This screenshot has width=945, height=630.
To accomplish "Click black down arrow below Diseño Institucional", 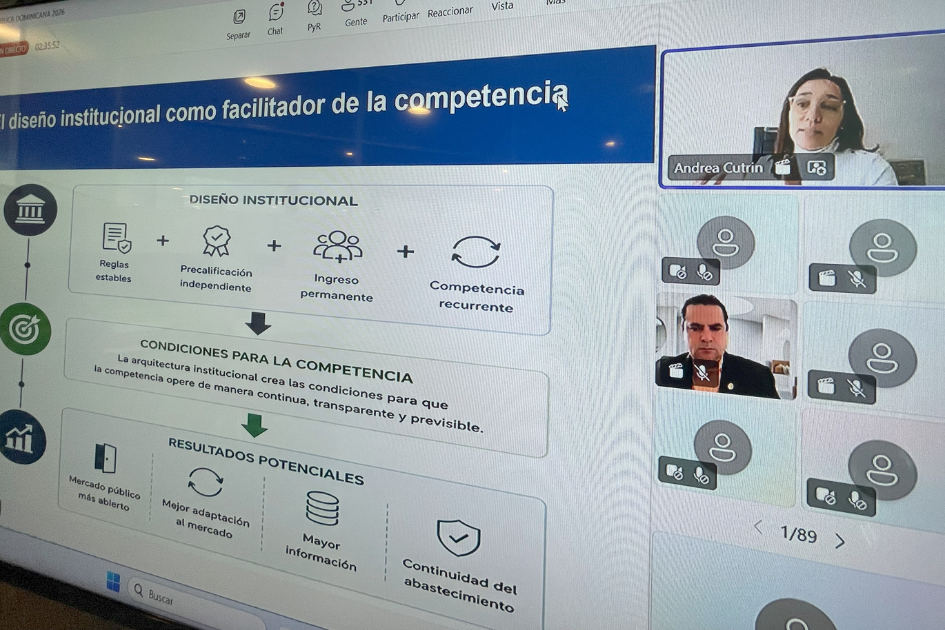I will pyautogui.click(x=258, y=323).
